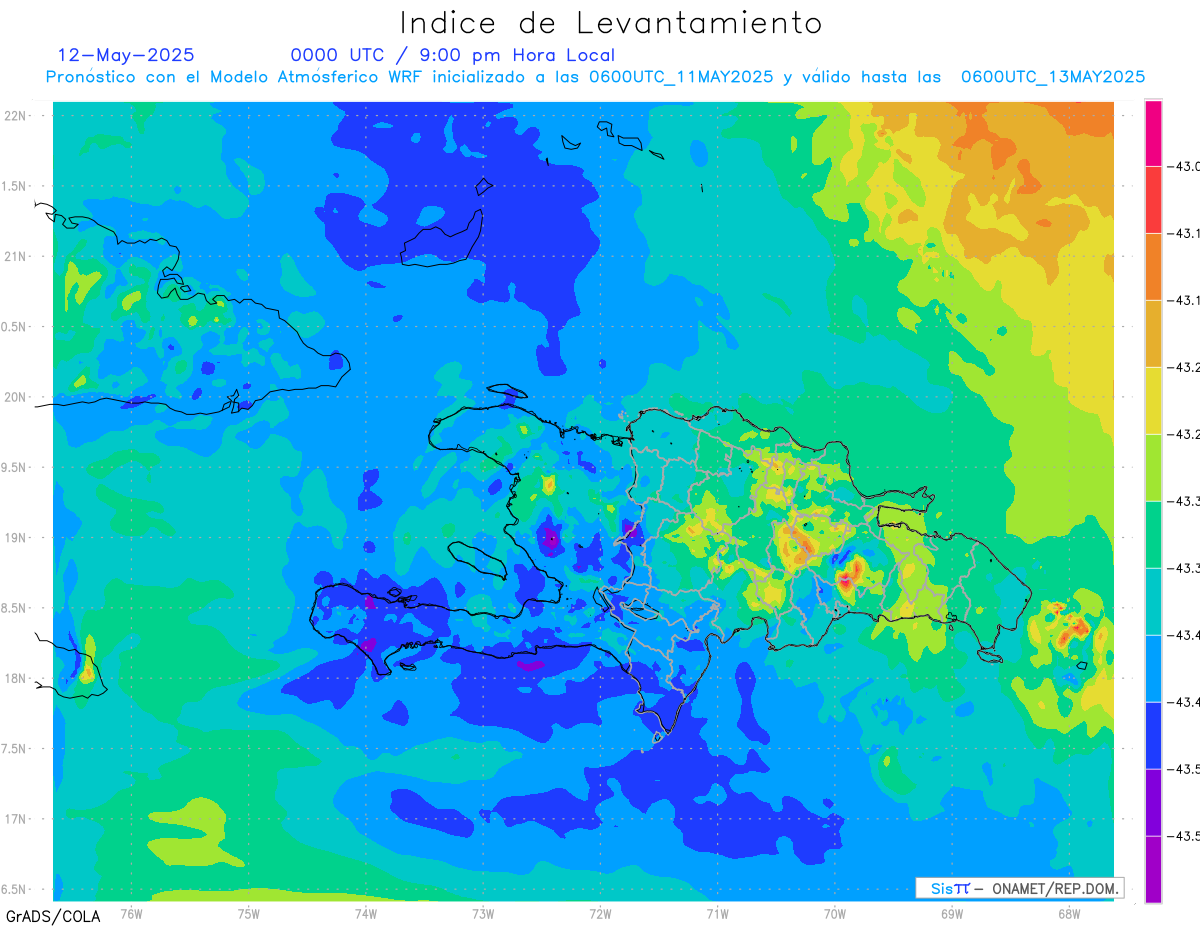The height and width of the screenshot is (927, 1200).
Task: Click the "7.5N" latitude label
Action: (x=14, y=749)
